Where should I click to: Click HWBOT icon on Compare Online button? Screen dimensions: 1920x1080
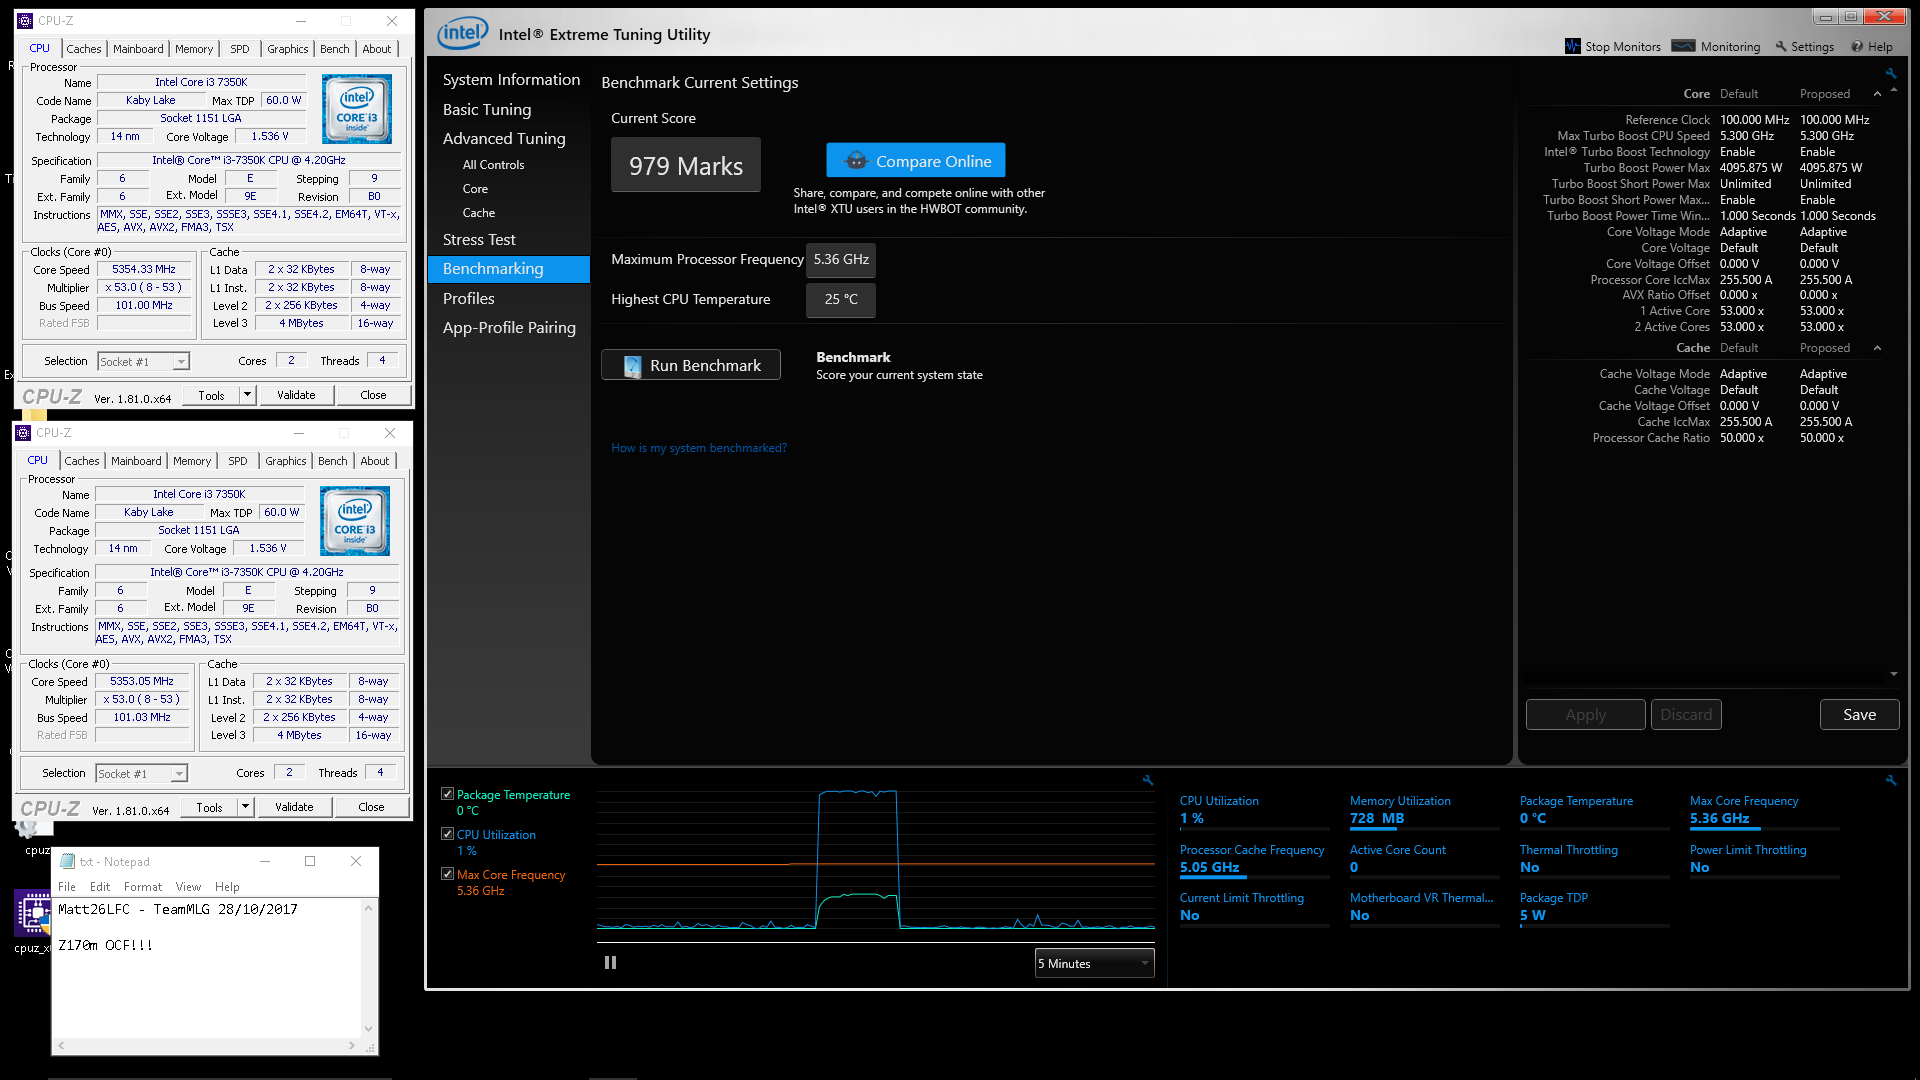[x=856, y=161]
